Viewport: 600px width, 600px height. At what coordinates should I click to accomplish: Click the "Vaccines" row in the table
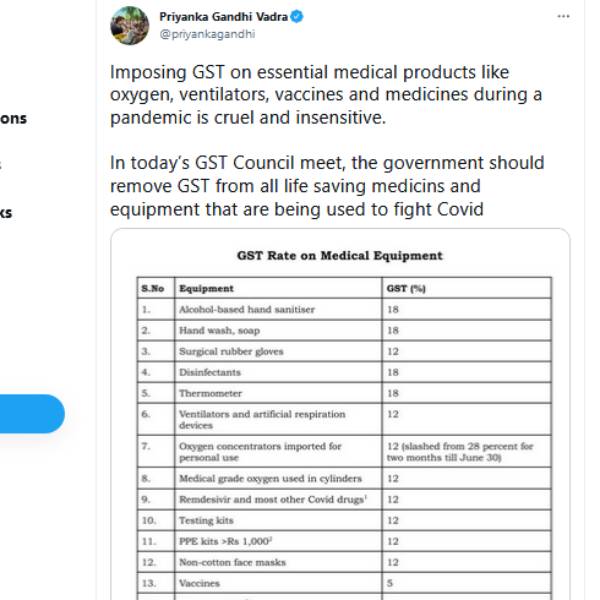click(199, 584)
